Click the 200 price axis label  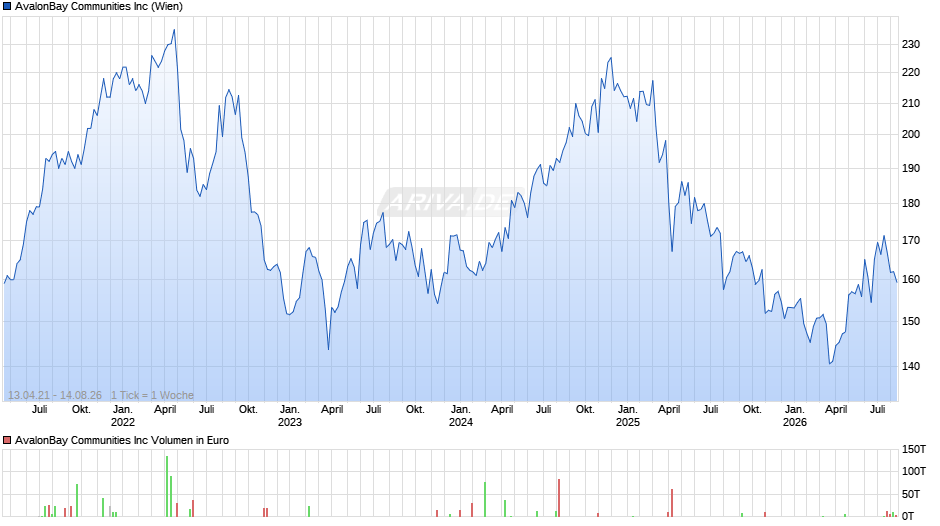tap(911, 134)
